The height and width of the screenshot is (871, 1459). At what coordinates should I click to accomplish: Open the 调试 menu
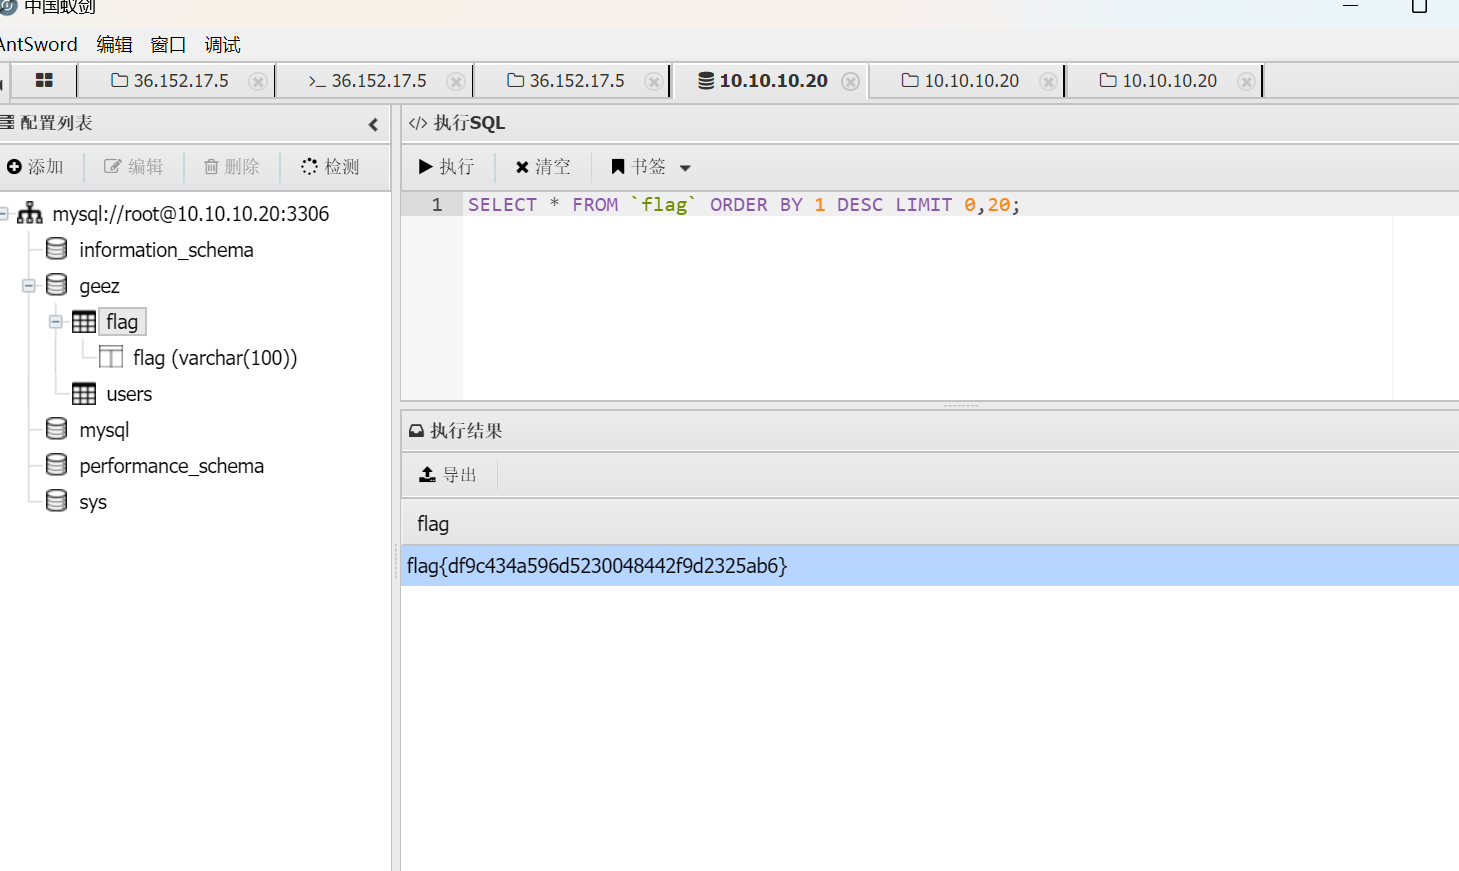pos(222,45)
